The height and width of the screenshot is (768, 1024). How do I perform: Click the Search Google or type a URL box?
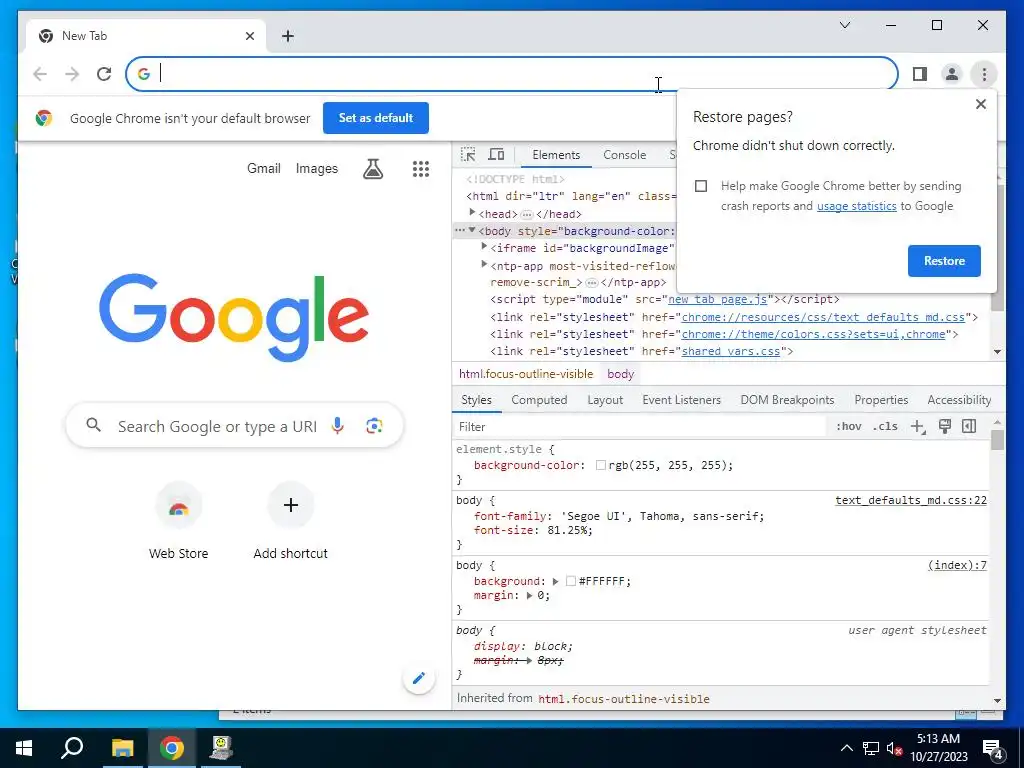point(235,426)
